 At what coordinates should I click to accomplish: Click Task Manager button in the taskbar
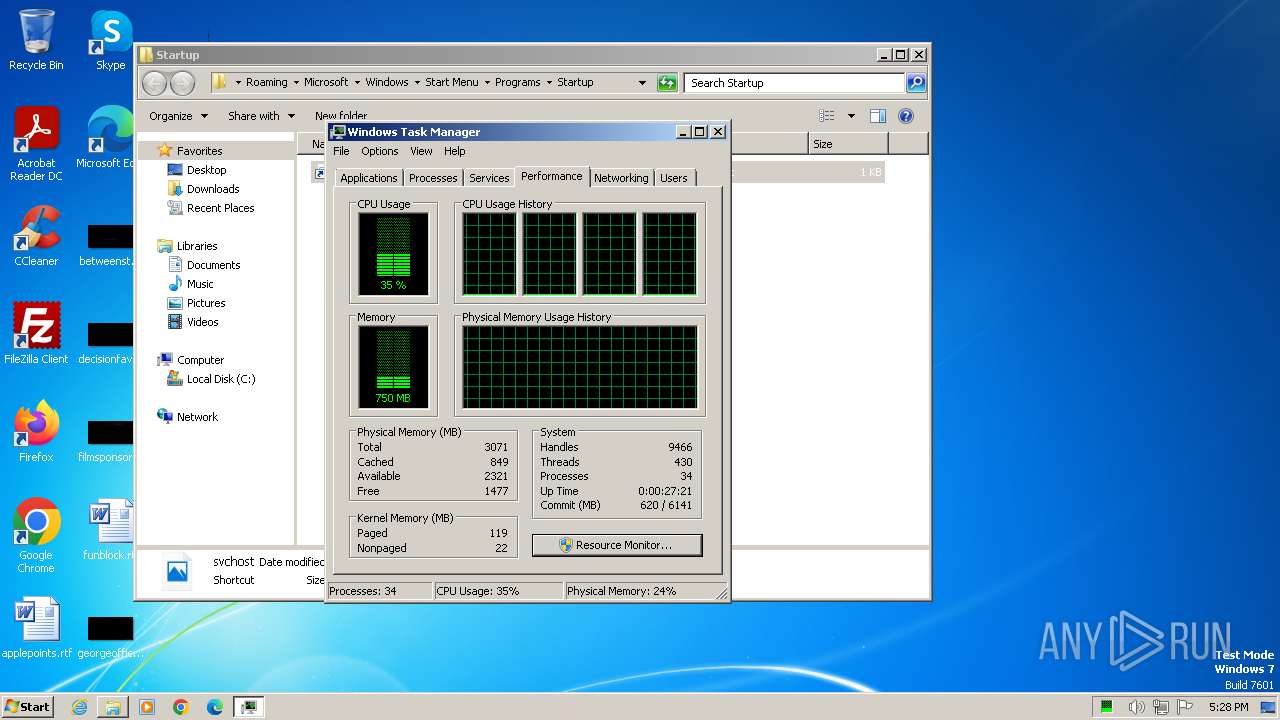(x=249, y=707)
